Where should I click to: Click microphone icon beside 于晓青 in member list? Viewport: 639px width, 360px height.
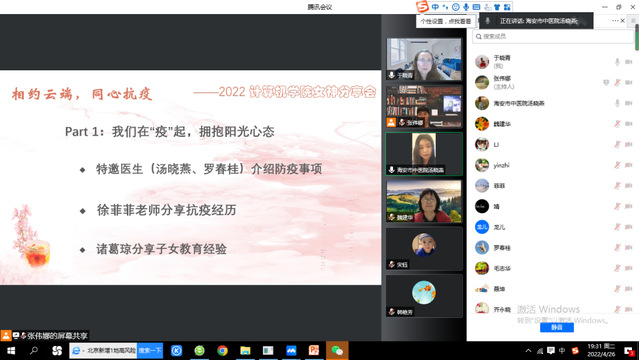coord(617,62)
